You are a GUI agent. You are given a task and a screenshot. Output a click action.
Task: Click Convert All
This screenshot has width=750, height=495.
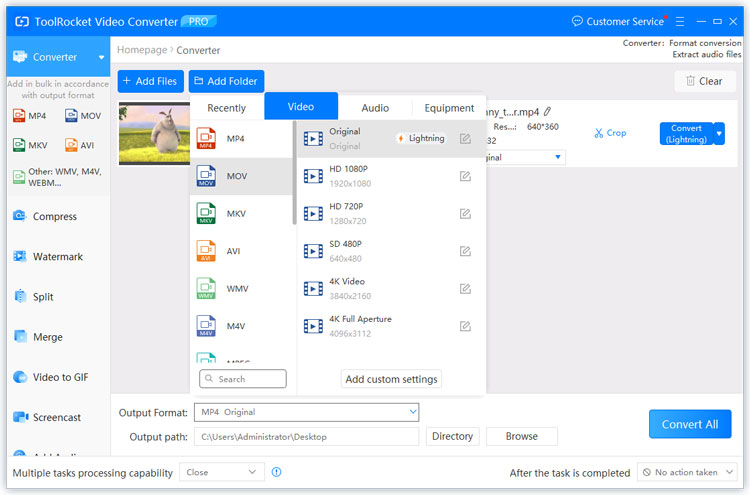pos(690,424)
